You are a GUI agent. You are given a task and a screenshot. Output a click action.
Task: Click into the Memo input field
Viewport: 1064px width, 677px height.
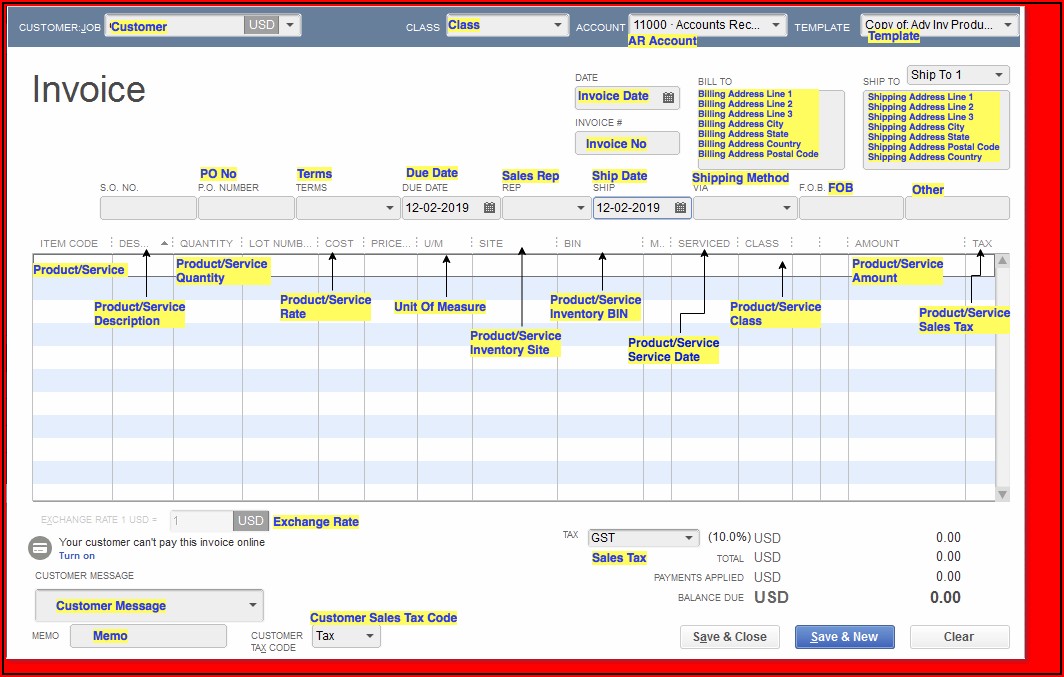coord(148,636)
